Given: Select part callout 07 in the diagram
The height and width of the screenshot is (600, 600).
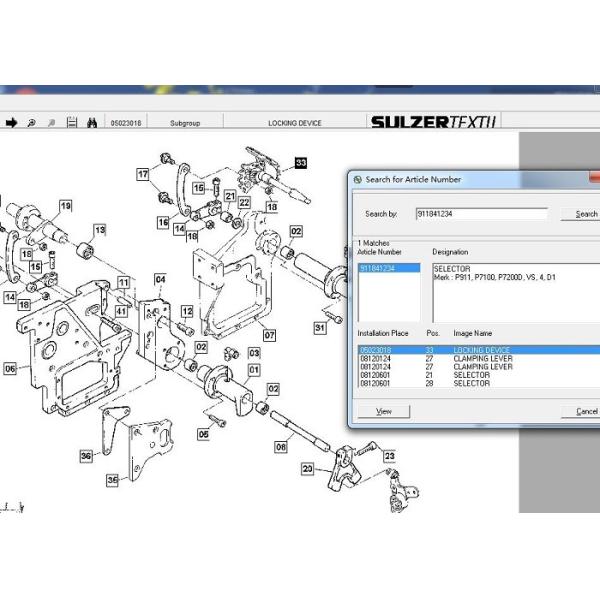Looking at the screenshot, I should [269, 335].
